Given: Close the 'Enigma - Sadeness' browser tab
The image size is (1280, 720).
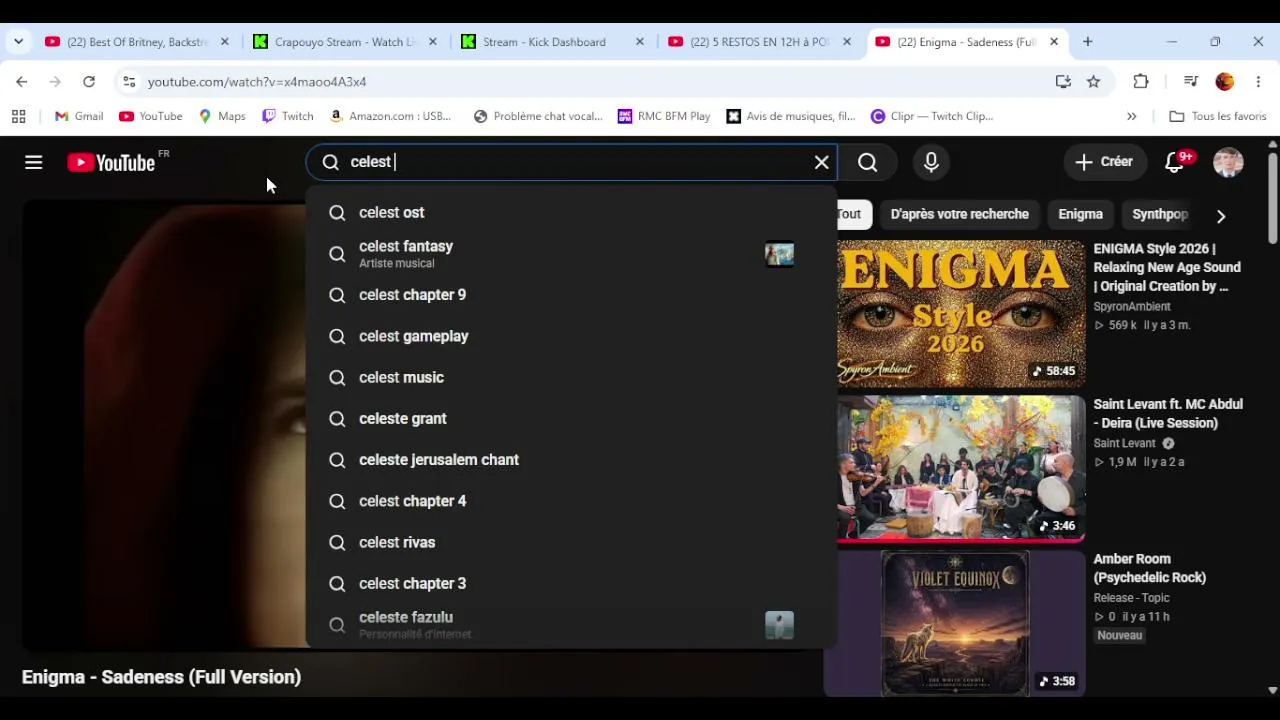Looking at the screenshot, I should click(1054, 42).
